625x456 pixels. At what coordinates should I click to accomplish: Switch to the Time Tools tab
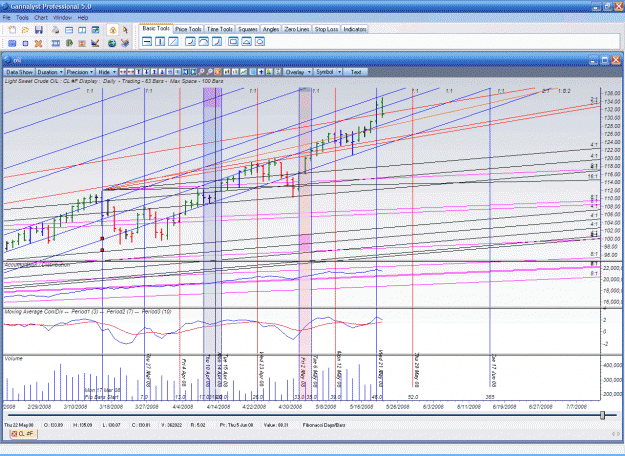tap(220, 29)
